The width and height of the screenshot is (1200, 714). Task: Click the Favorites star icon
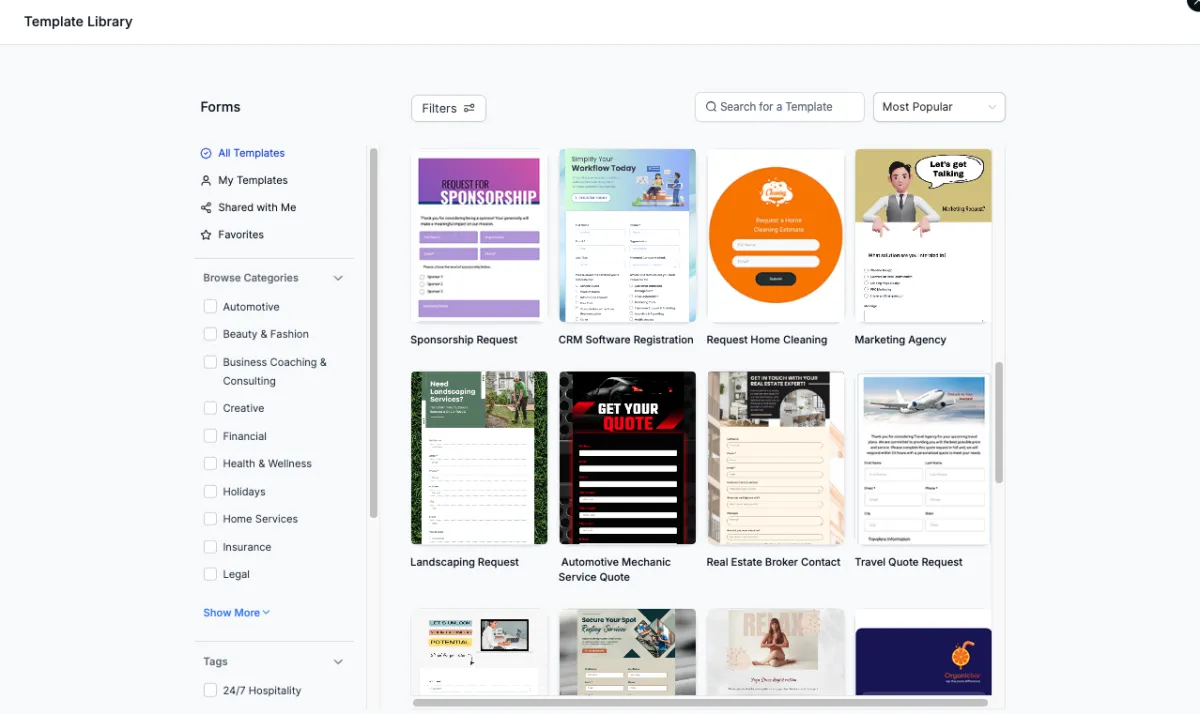click(206, 234)
